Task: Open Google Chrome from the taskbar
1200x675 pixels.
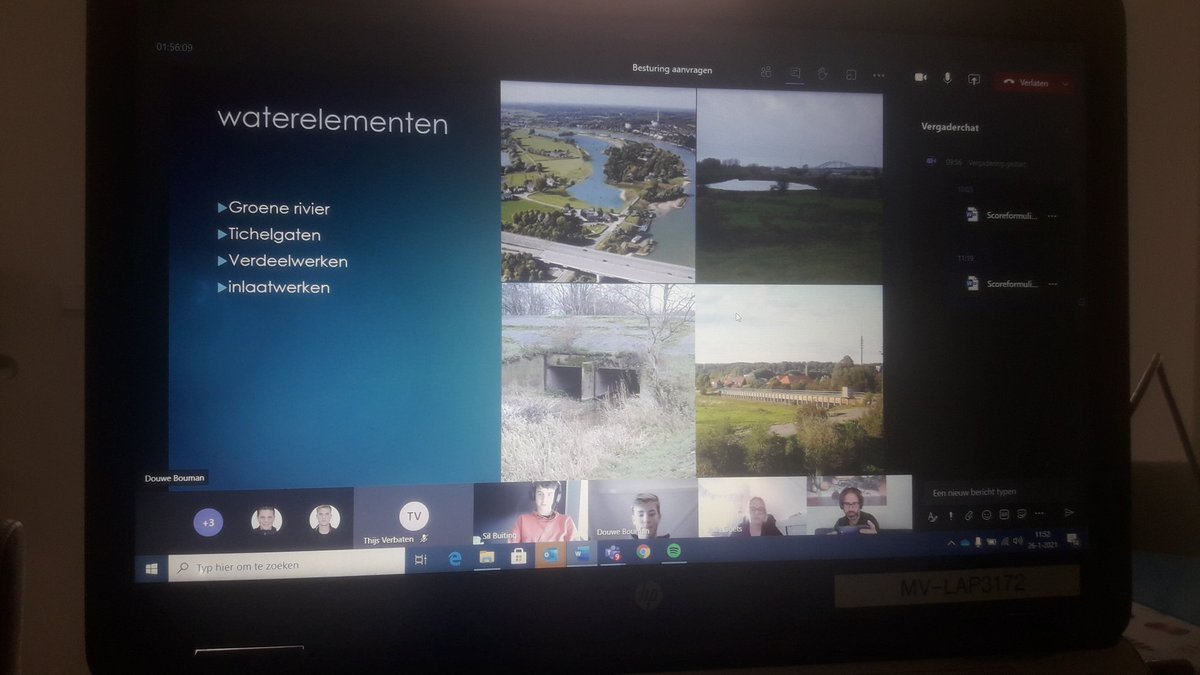Action: [x=643, y=551]
